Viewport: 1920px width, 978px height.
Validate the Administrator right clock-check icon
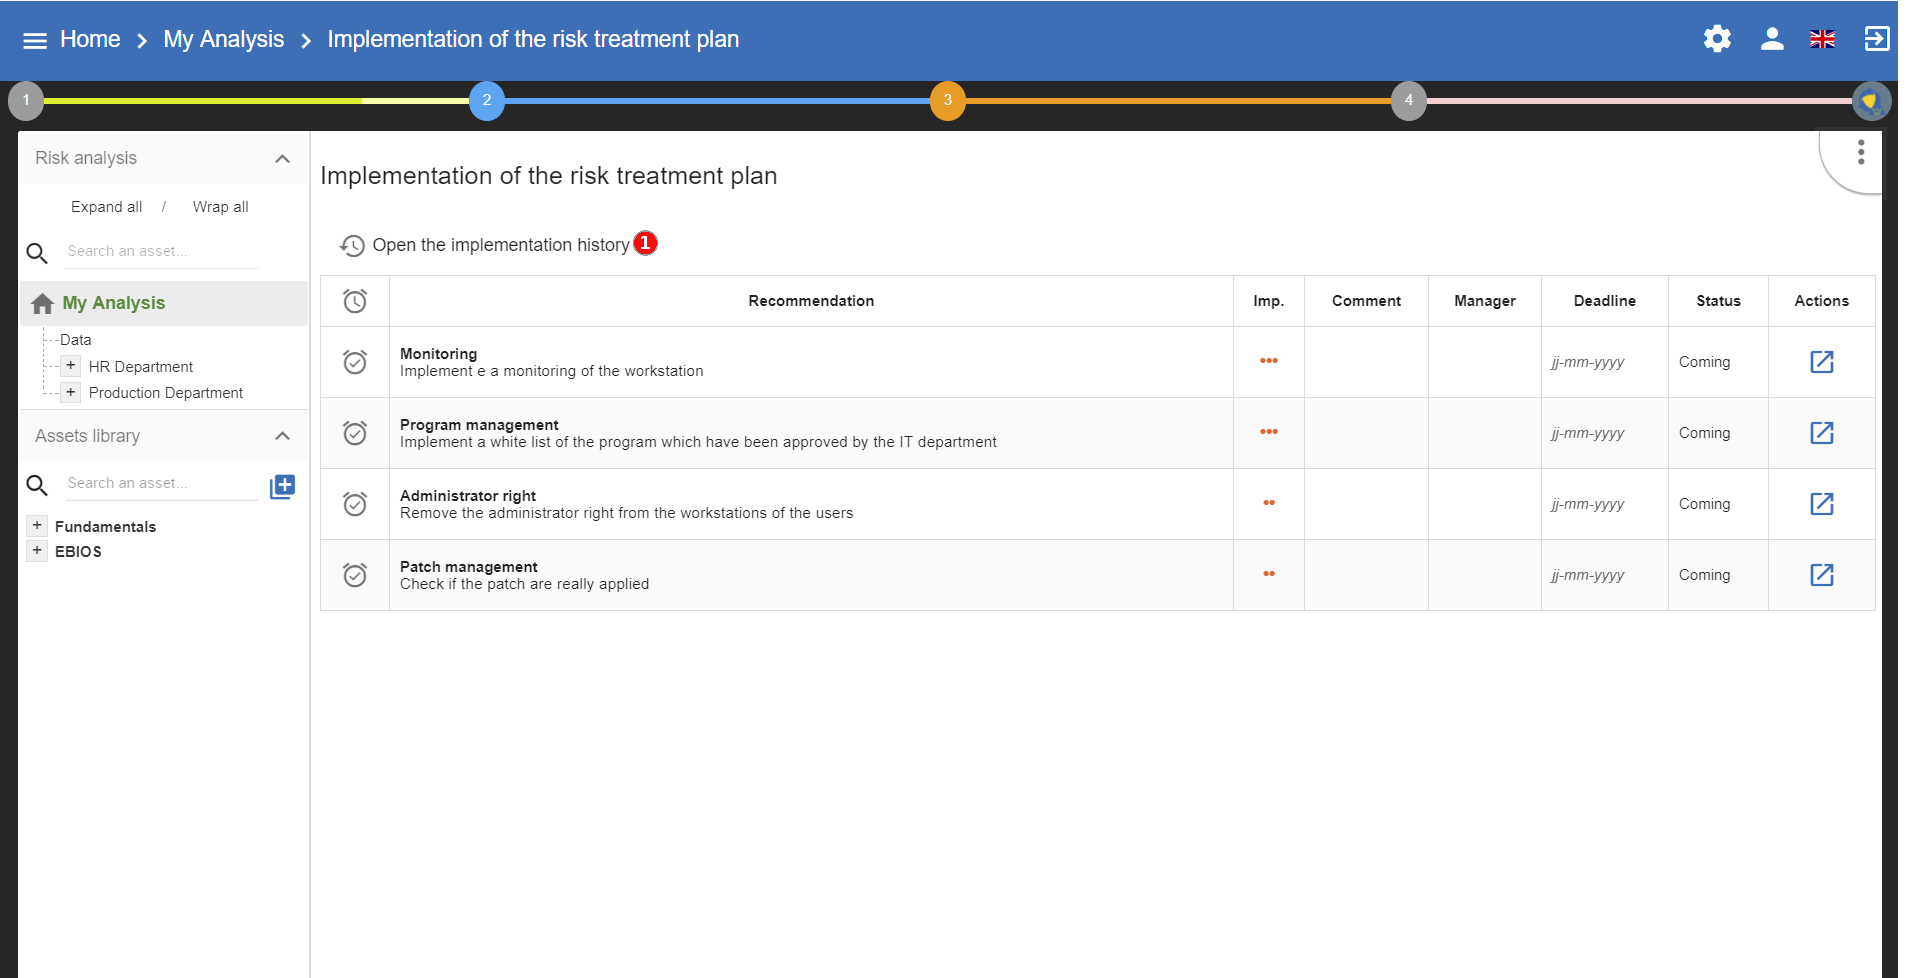(x=355, y=504)
